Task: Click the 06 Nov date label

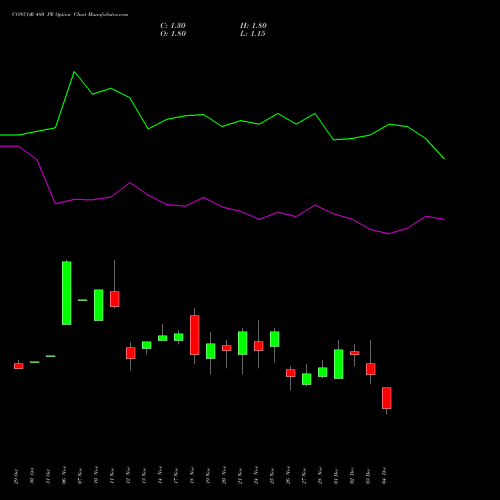Action: pos(64,475)
